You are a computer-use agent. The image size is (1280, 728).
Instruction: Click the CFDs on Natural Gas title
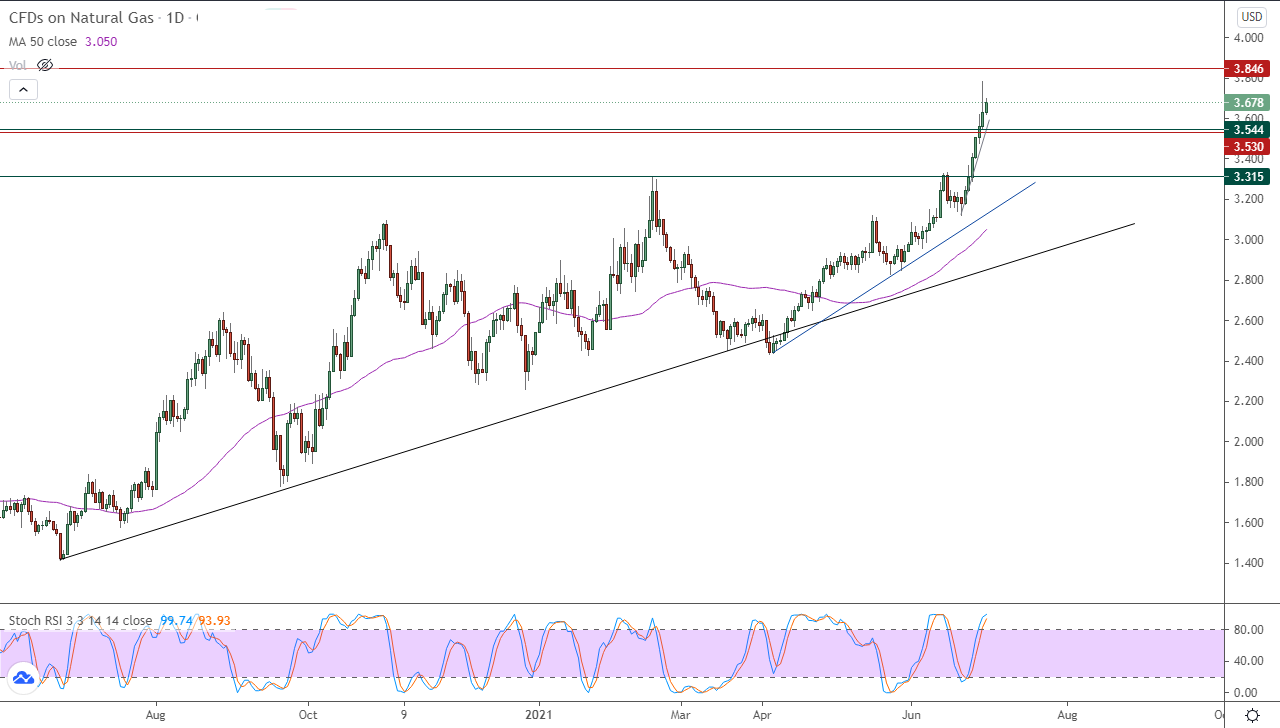tap(82, 18)
